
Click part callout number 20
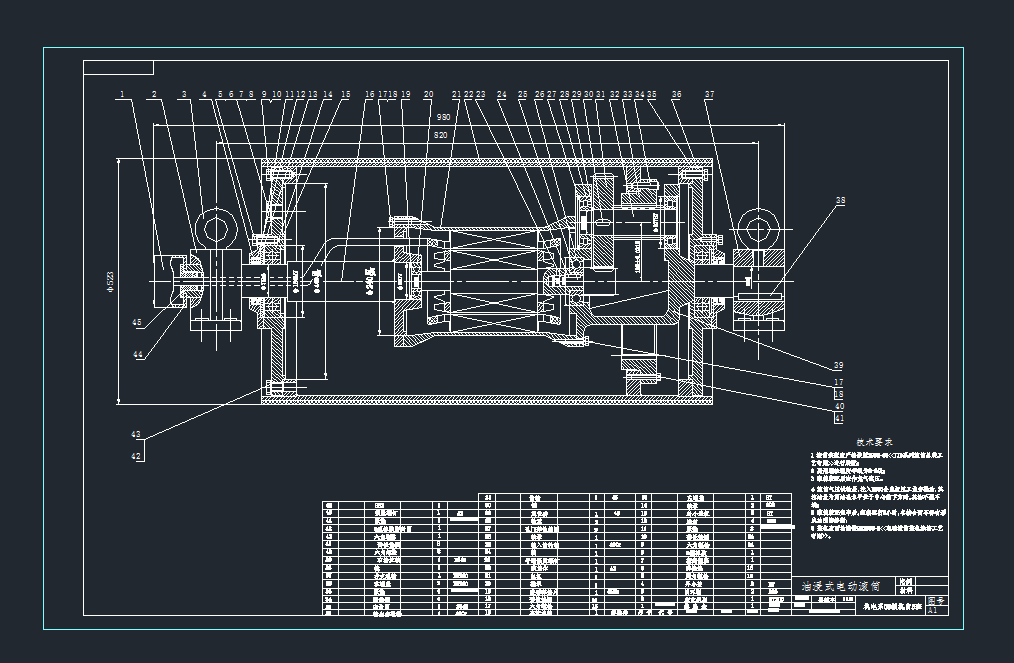(428, 95)
